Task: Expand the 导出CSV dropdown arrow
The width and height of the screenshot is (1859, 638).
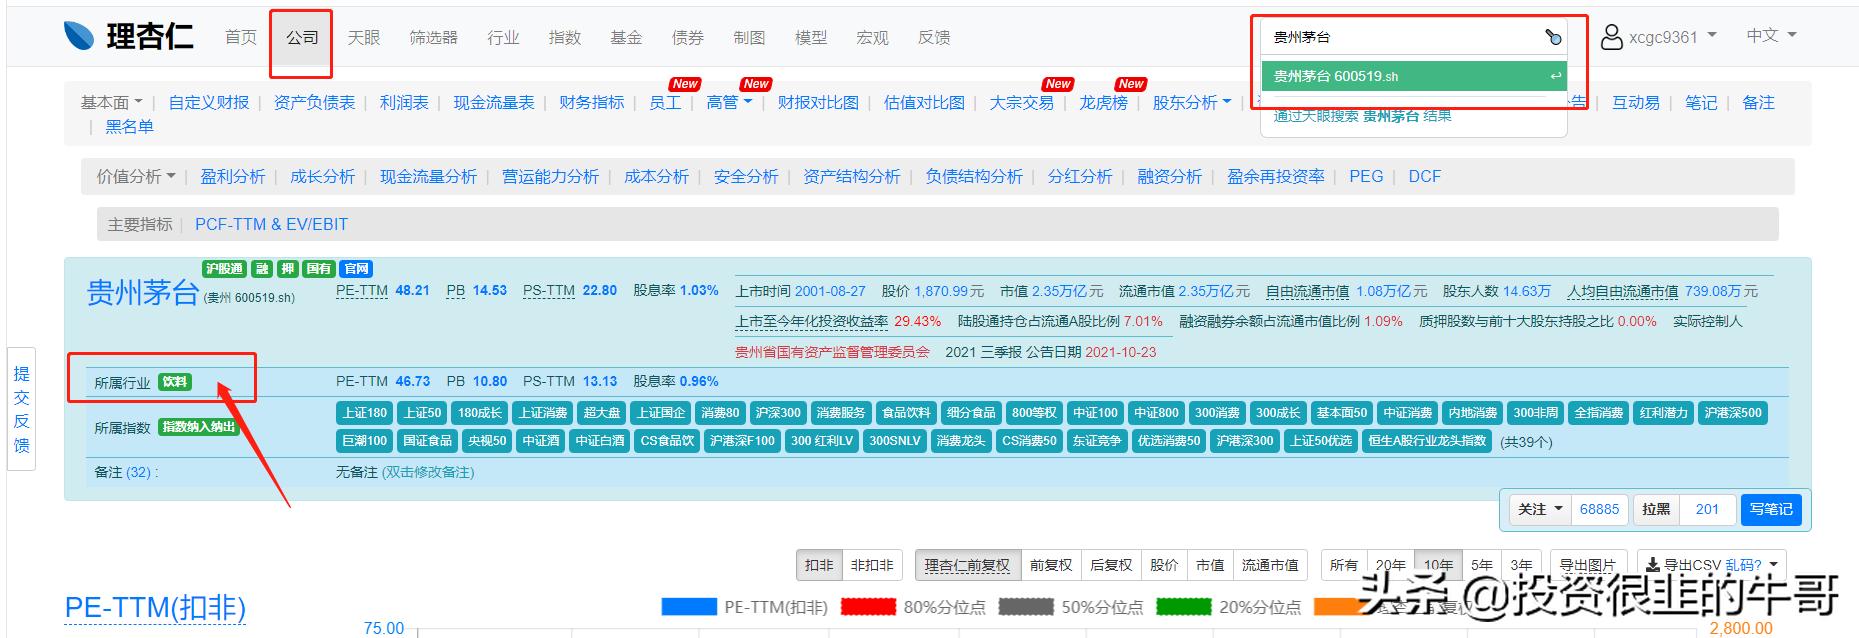Action: click(x=1774, y=565)
